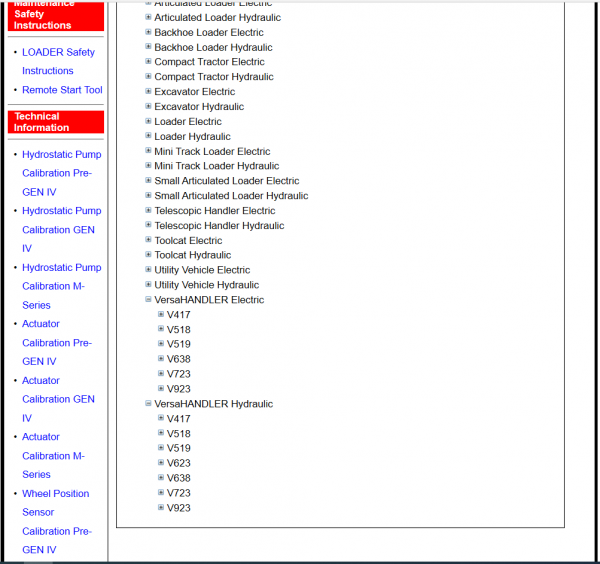
Task: Expand V723 under VersaHANDLER Electric
Action: (x=161, y=373)
